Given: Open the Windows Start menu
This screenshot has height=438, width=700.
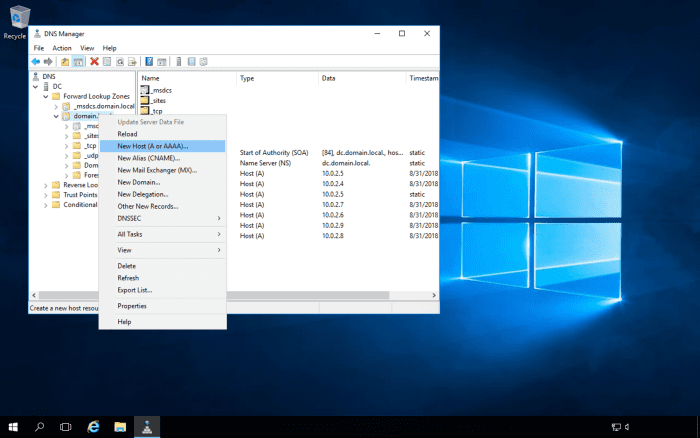Looking at the screenshot, I should (13, 427).
